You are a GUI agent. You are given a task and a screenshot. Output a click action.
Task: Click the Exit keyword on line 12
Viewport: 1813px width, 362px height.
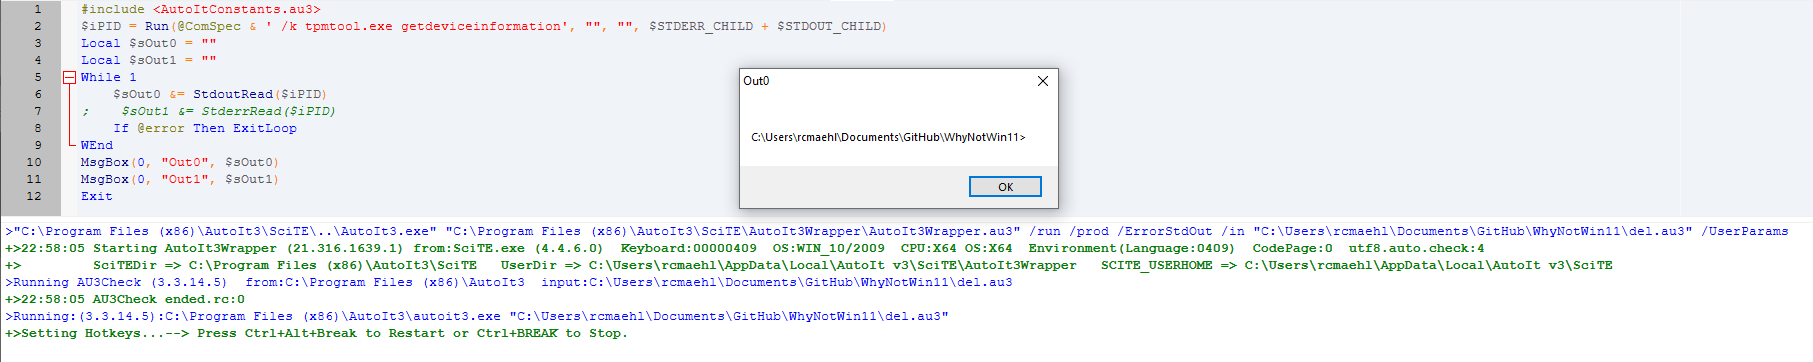[x=97, y=196]
